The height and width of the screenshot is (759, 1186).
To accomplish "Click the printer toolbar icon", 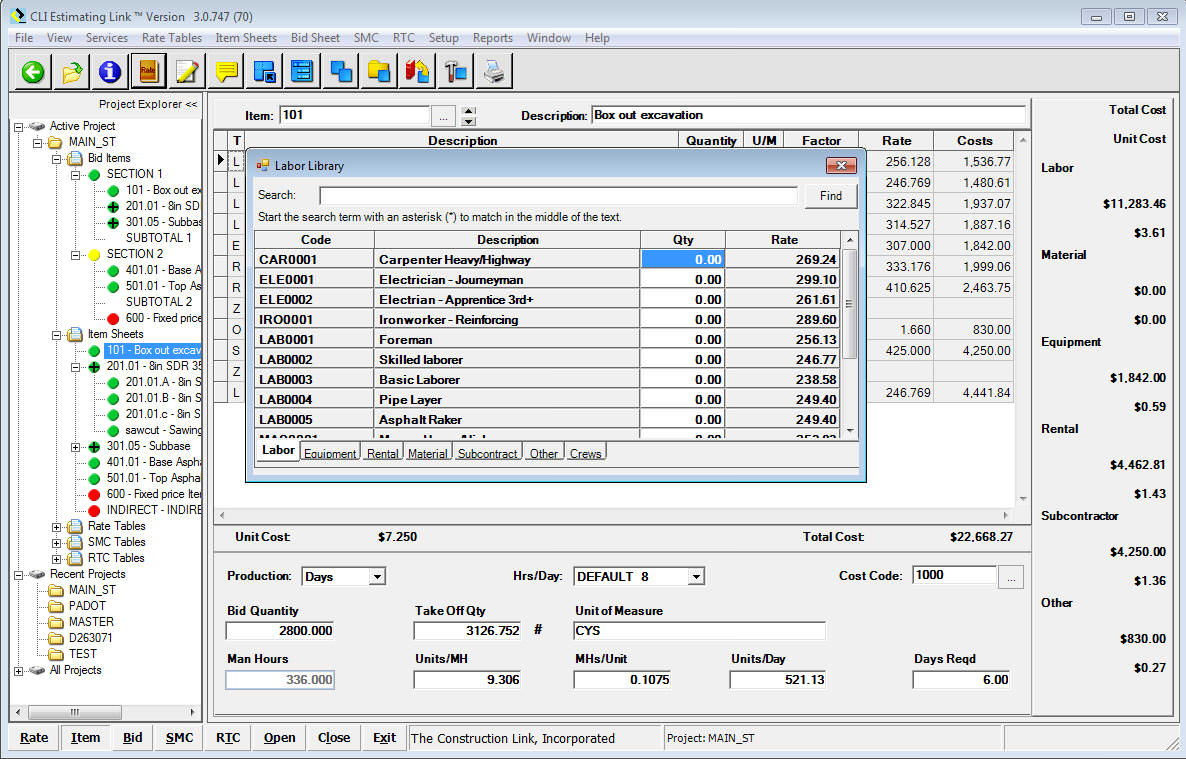I will pyautogui.click(x=494, y=72).
